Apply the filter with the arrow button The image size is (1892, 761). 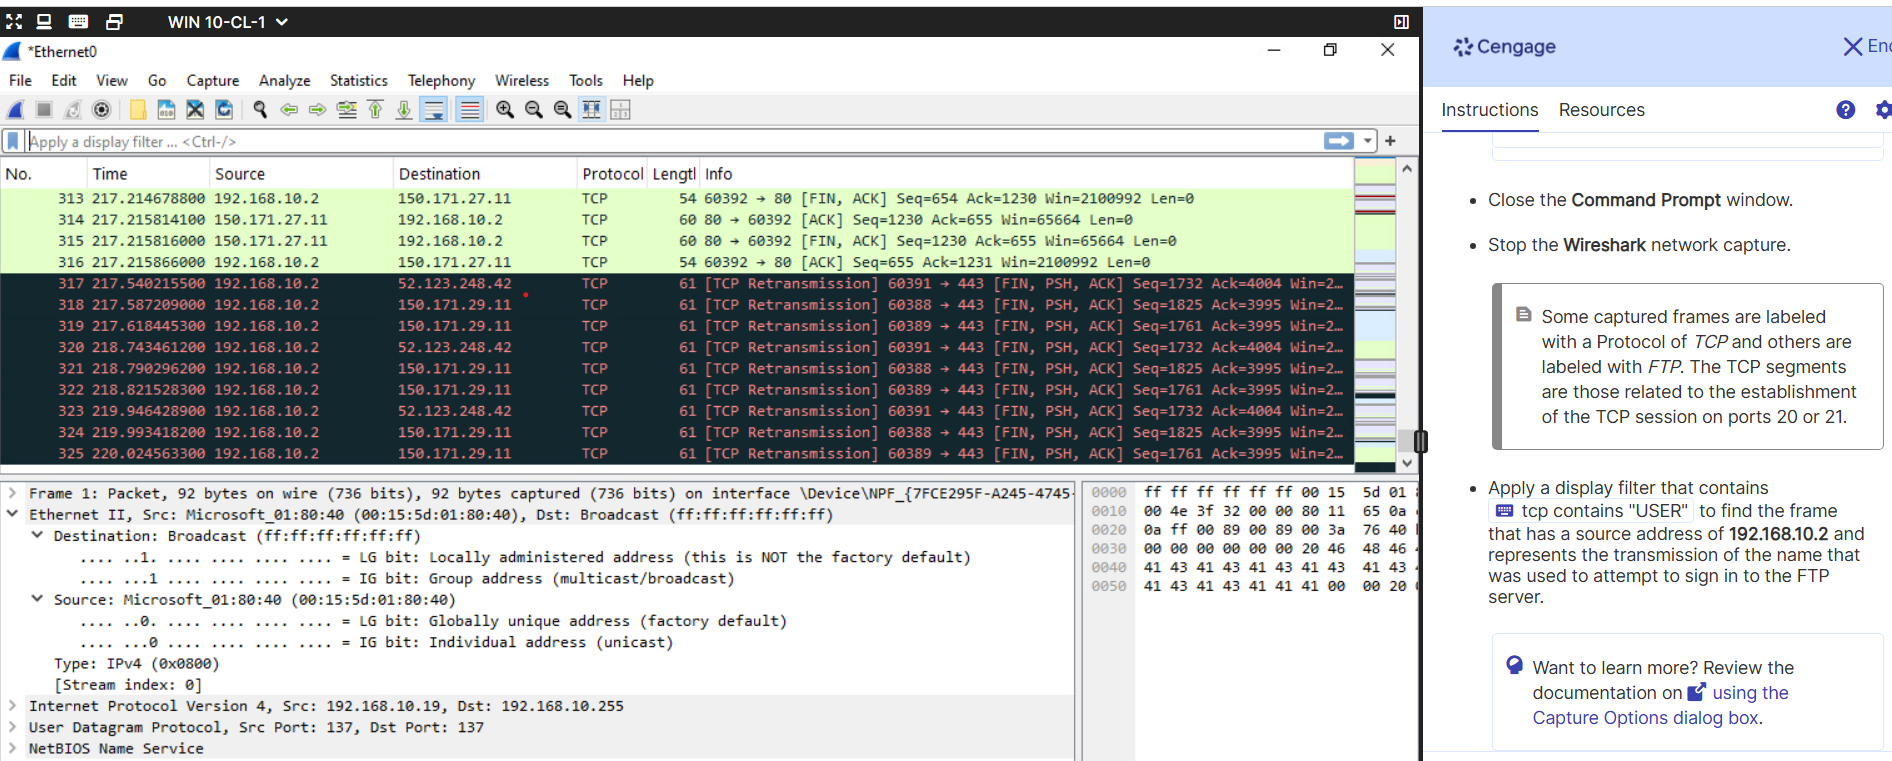[1339, 141]
